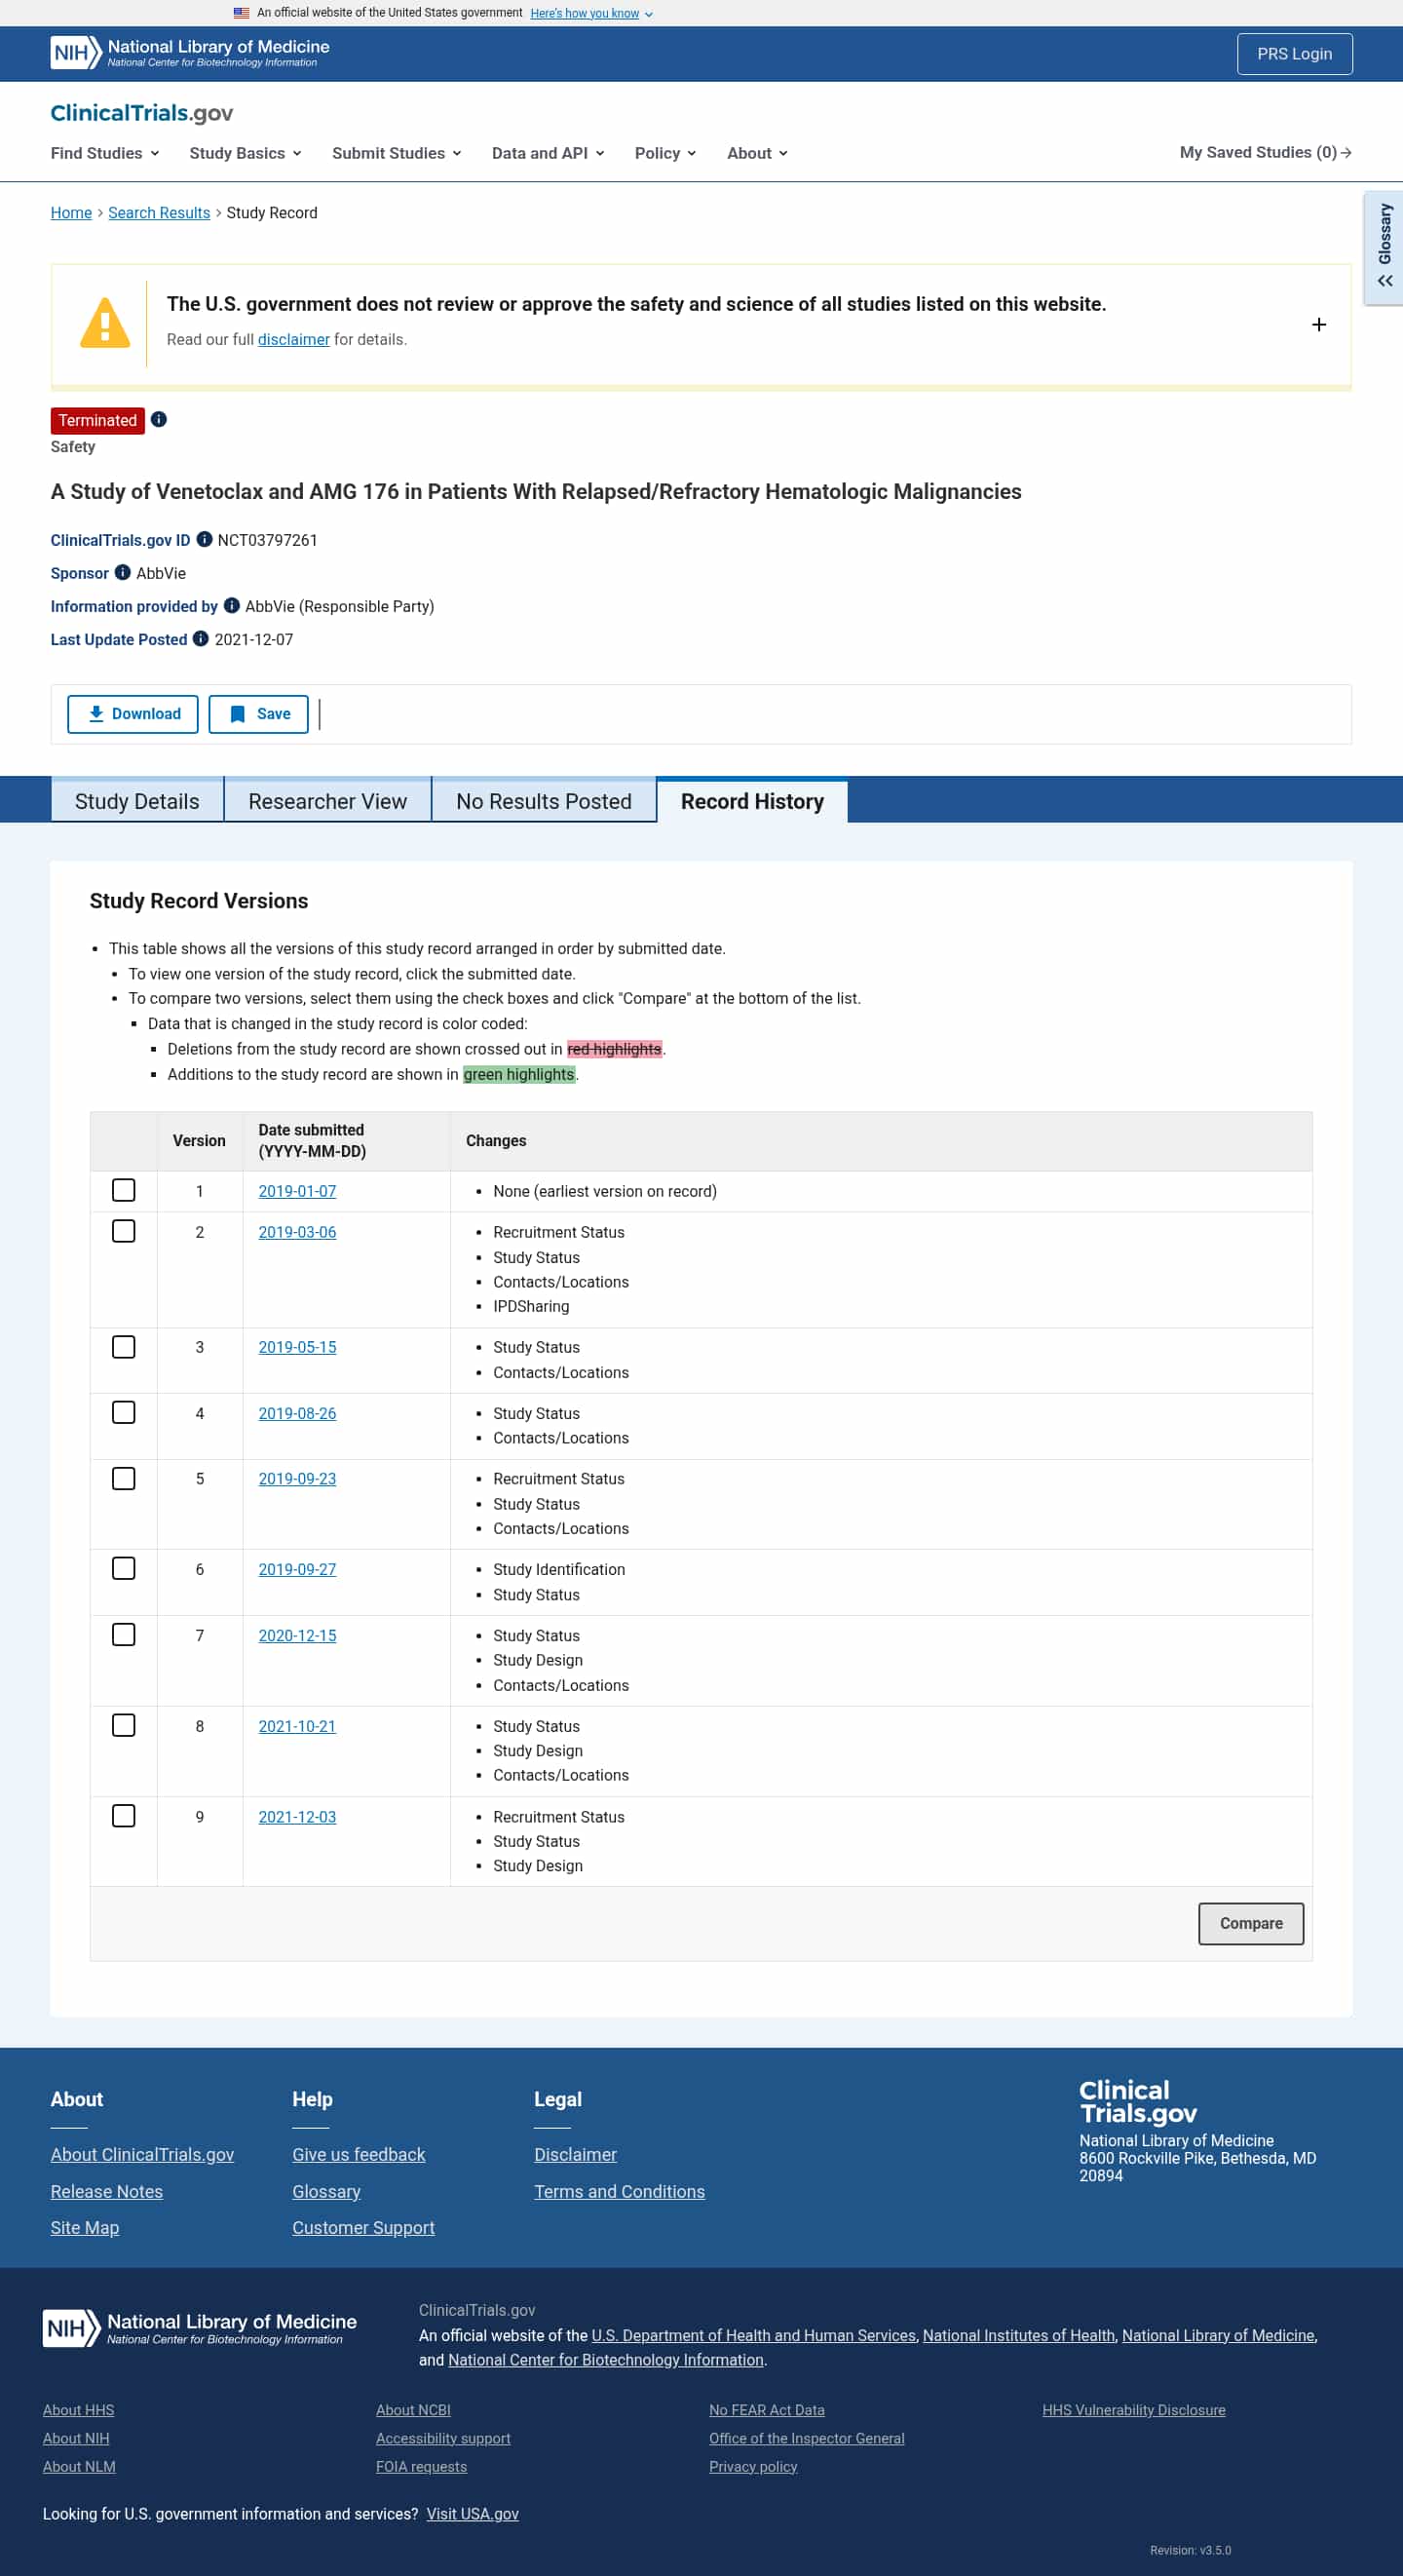This screenshot has height=2576, width=1403.
Task: Click info icon beside Information provided by
Action: coord(231,606)
